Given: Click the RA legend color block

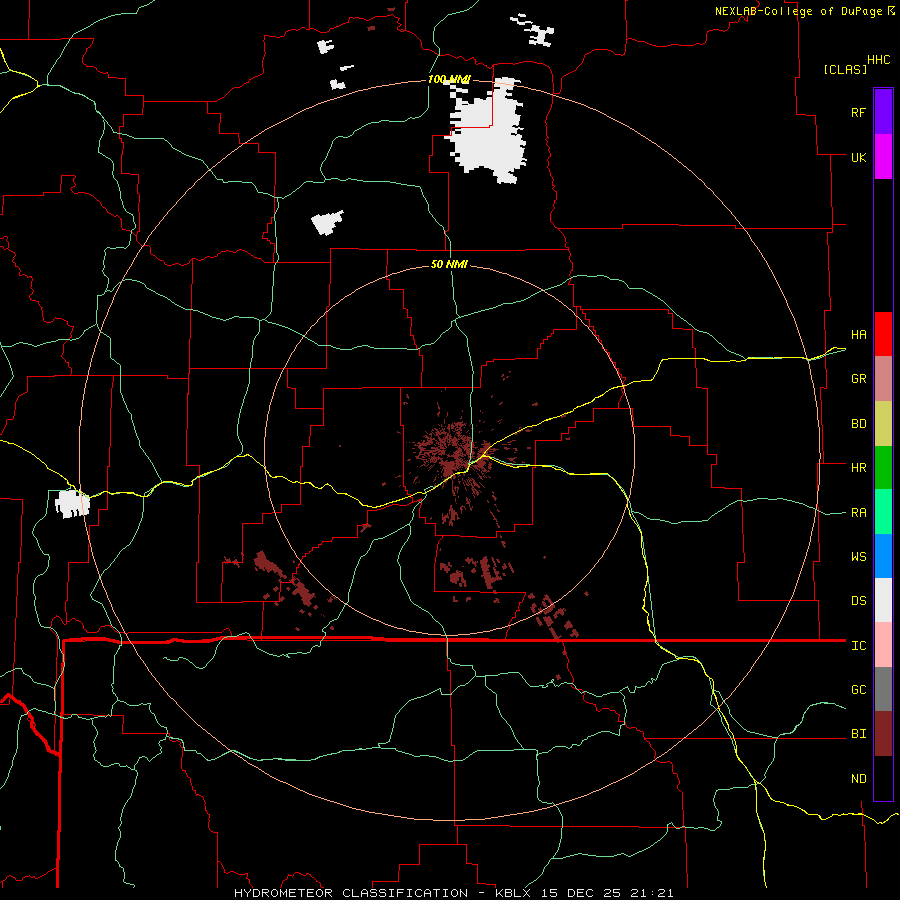Looking at the screenshot, I should coord(883,512).
